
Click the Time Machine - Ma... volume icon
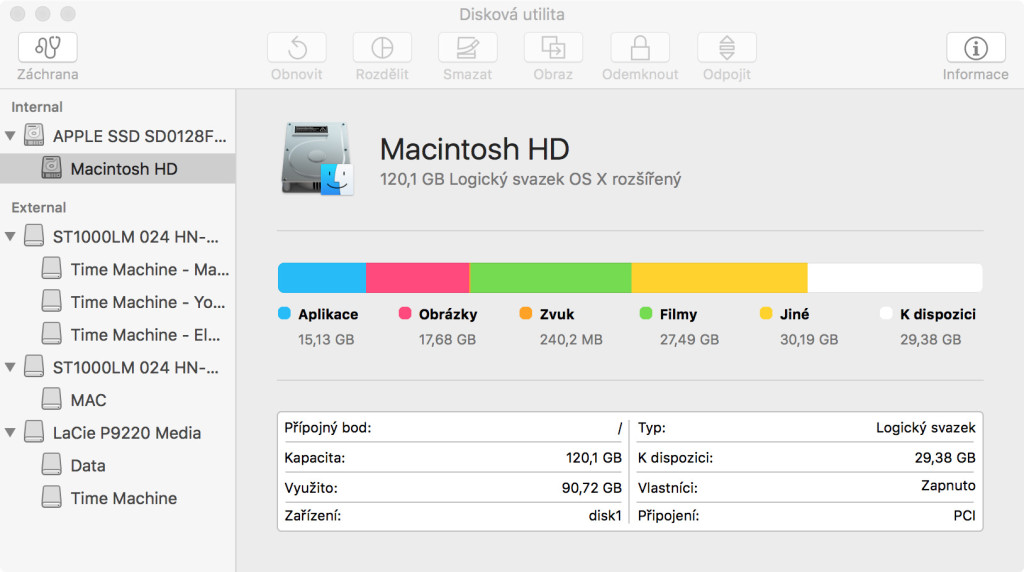coord(52,268)
